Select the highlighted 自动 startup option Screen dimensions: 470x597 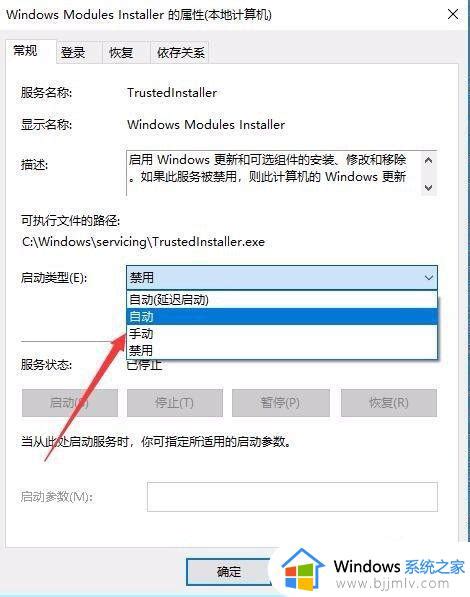(281, 317)
